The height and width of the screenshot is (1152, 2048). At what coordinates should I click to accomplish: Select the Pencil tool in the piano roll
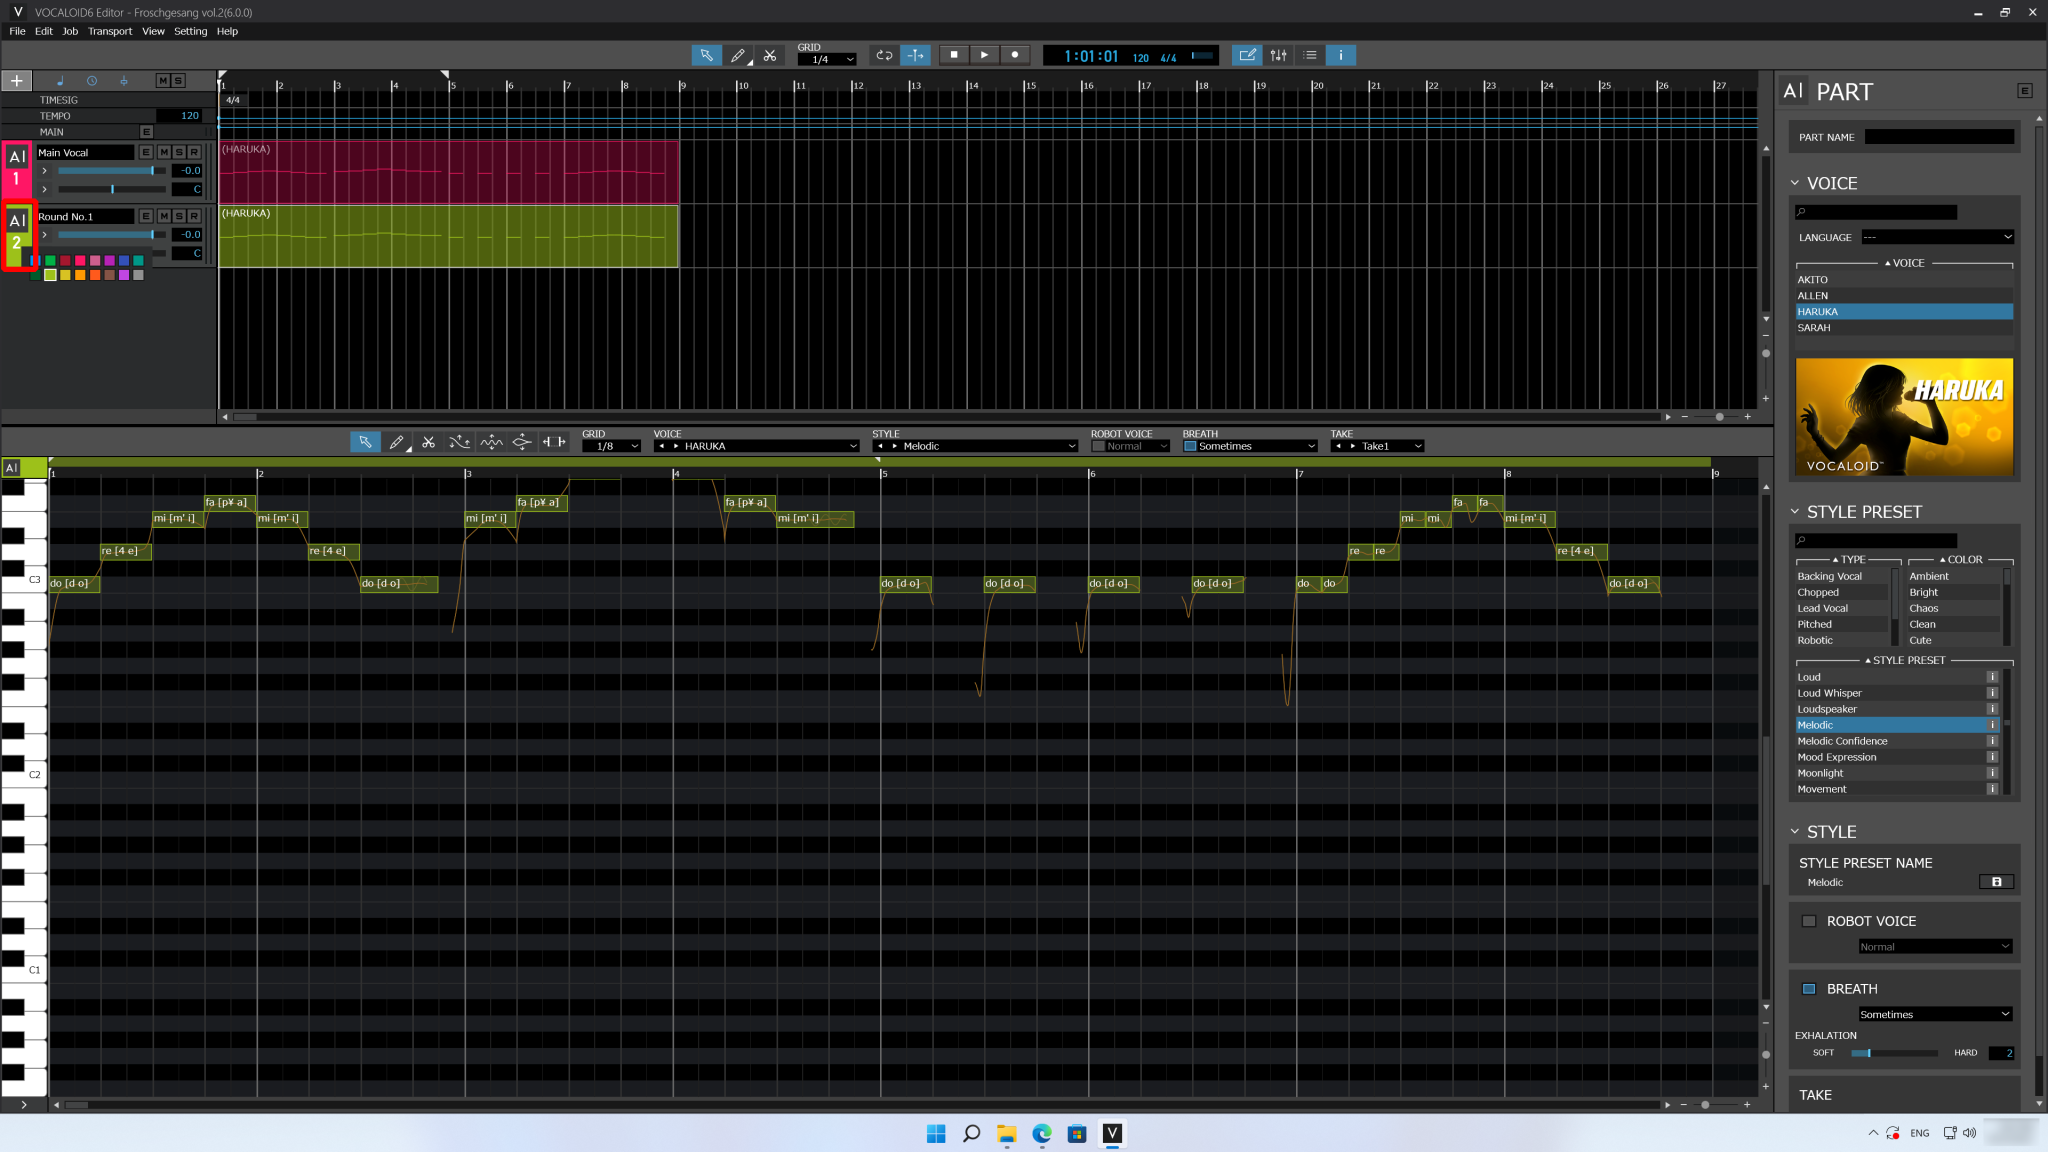399,441
